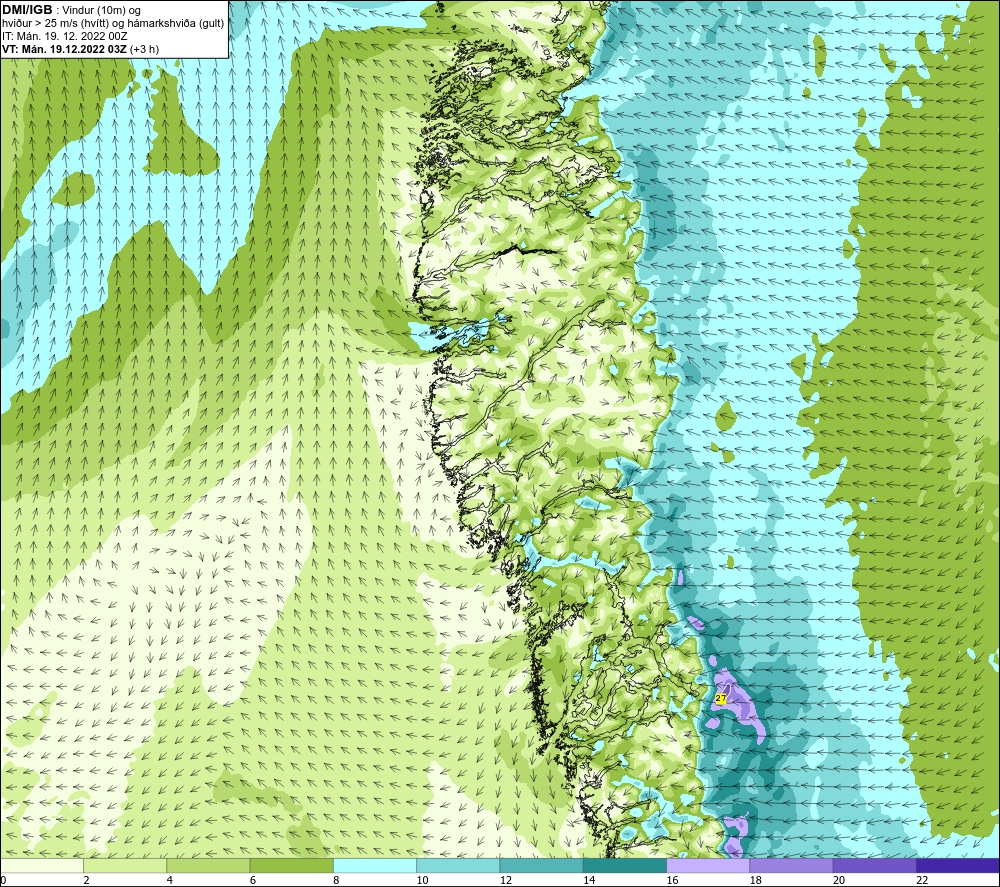Click the 10-12 m/s legend swatch

tap(458, 865)
